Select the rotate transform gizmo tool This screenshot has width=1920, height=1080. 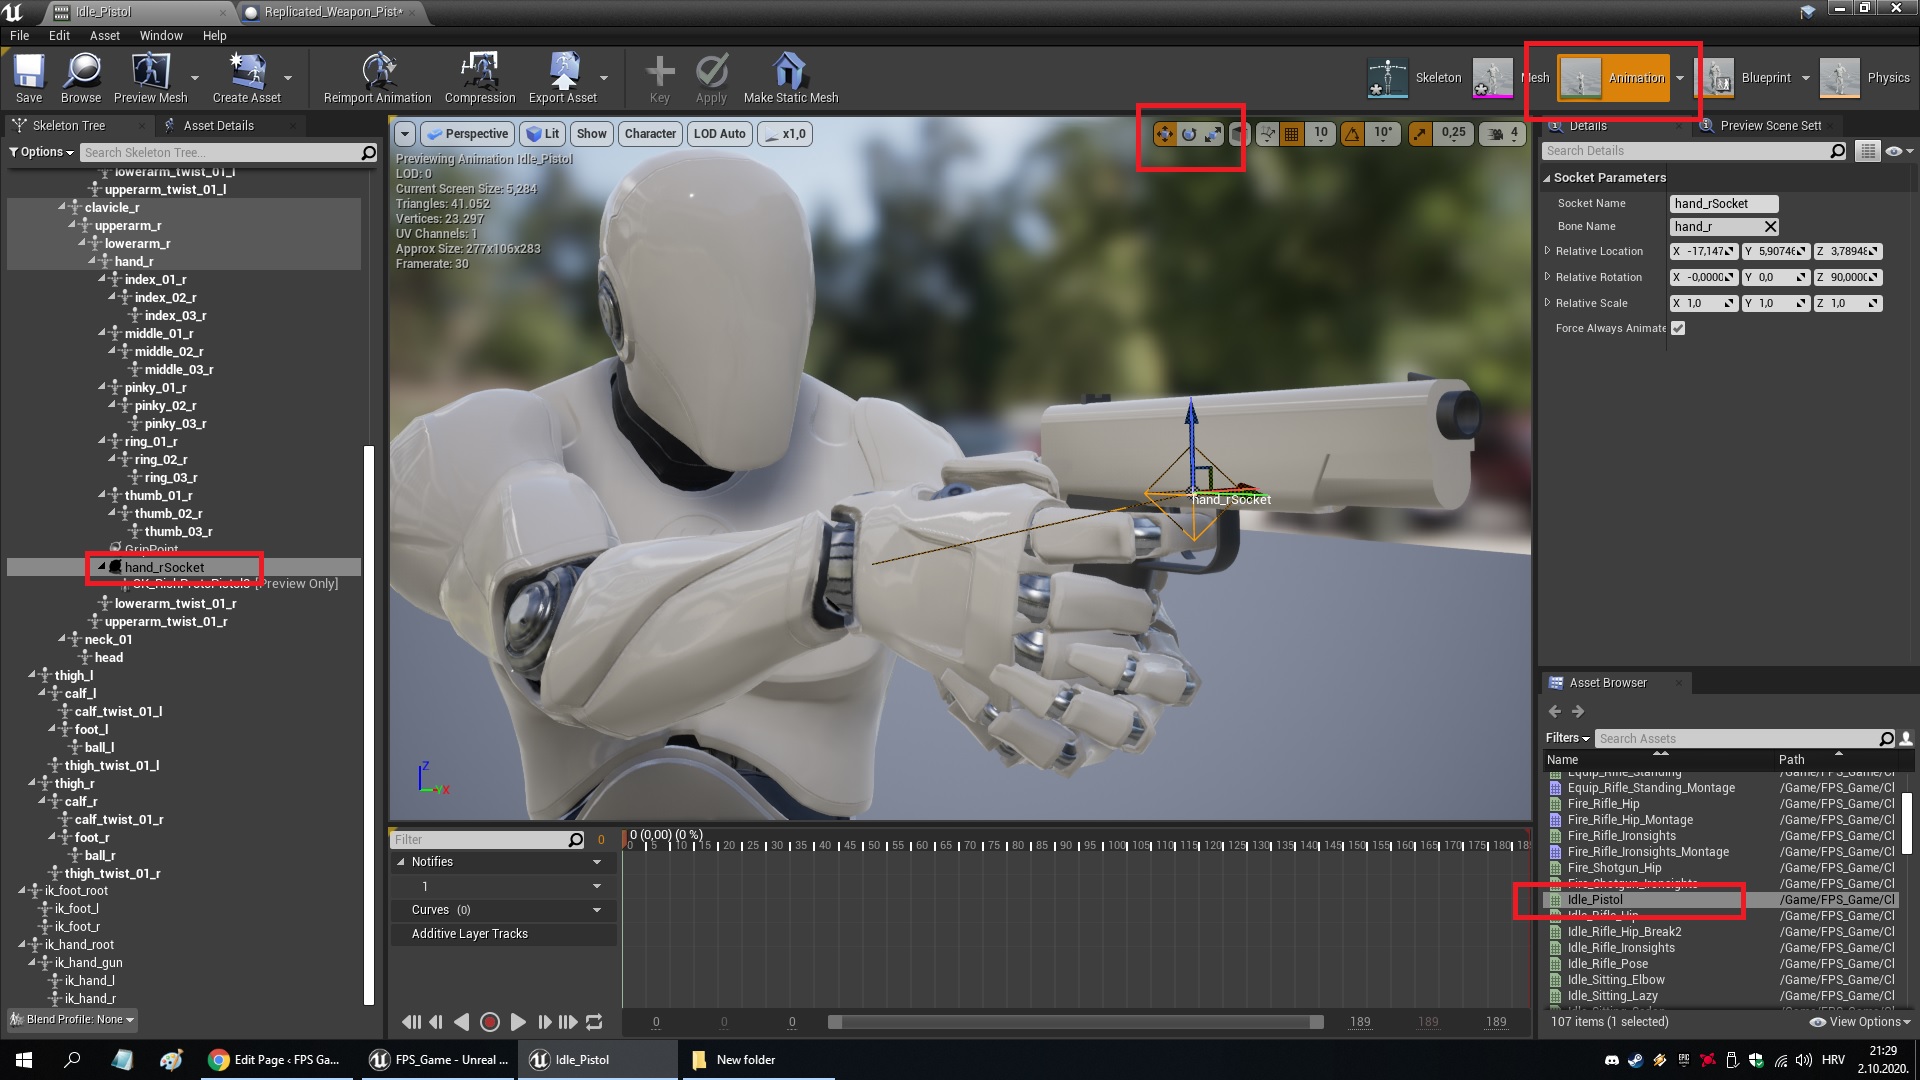[x=1189, y=134]
